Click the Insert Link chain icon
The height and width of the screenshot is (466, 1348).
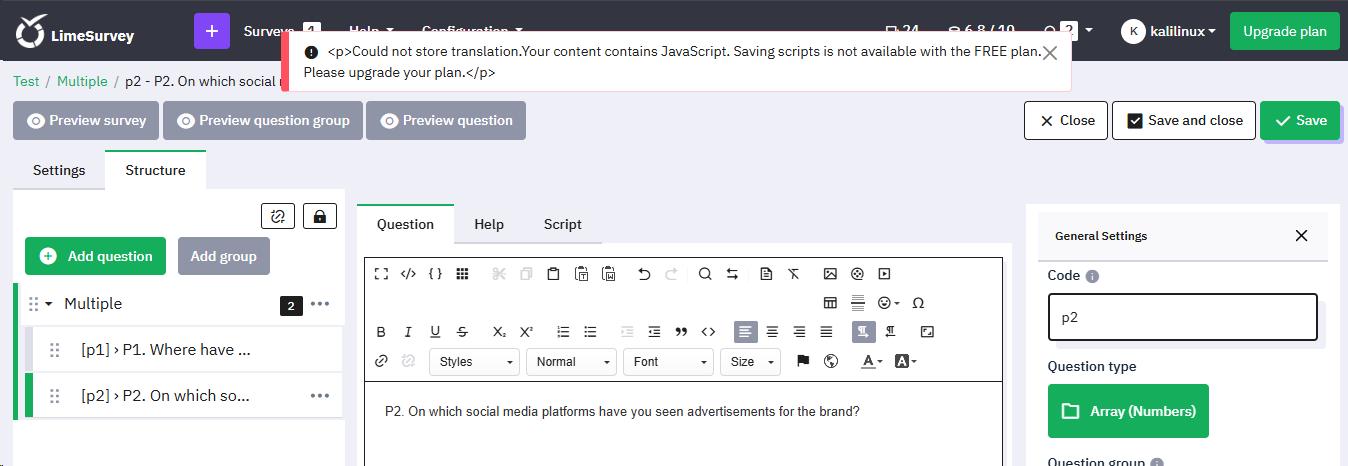tap(381, 361)
